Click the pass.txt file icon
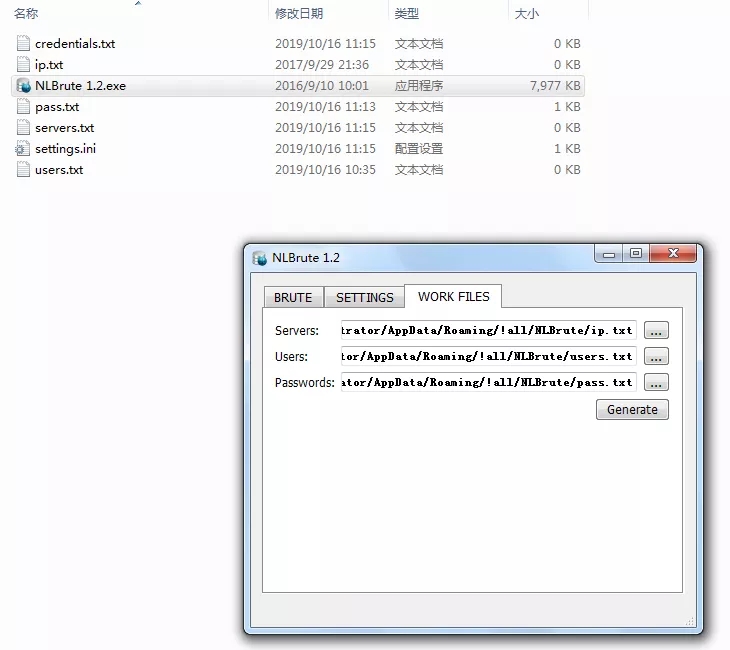 (x=24, y=107)
